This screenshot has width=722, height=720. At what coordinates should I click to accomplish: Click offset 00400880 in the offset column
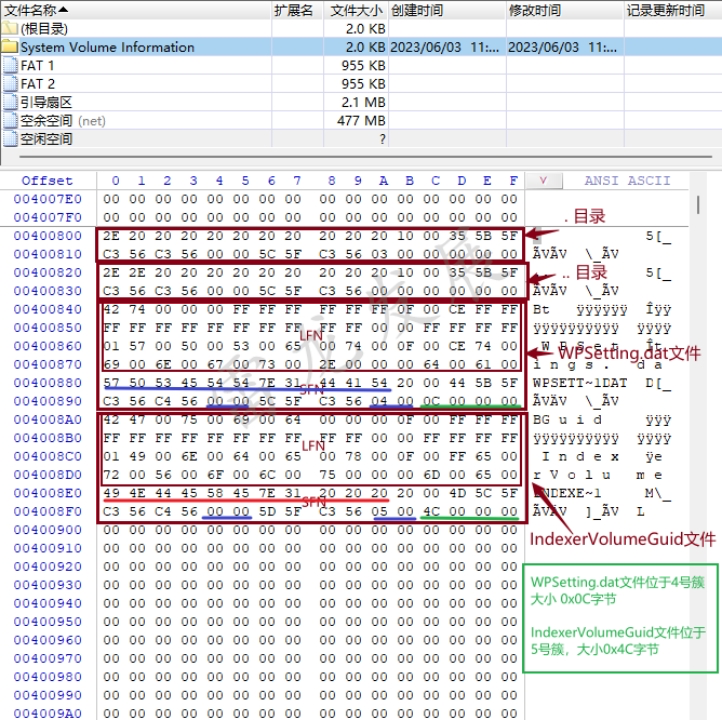(x=47, y=383)
